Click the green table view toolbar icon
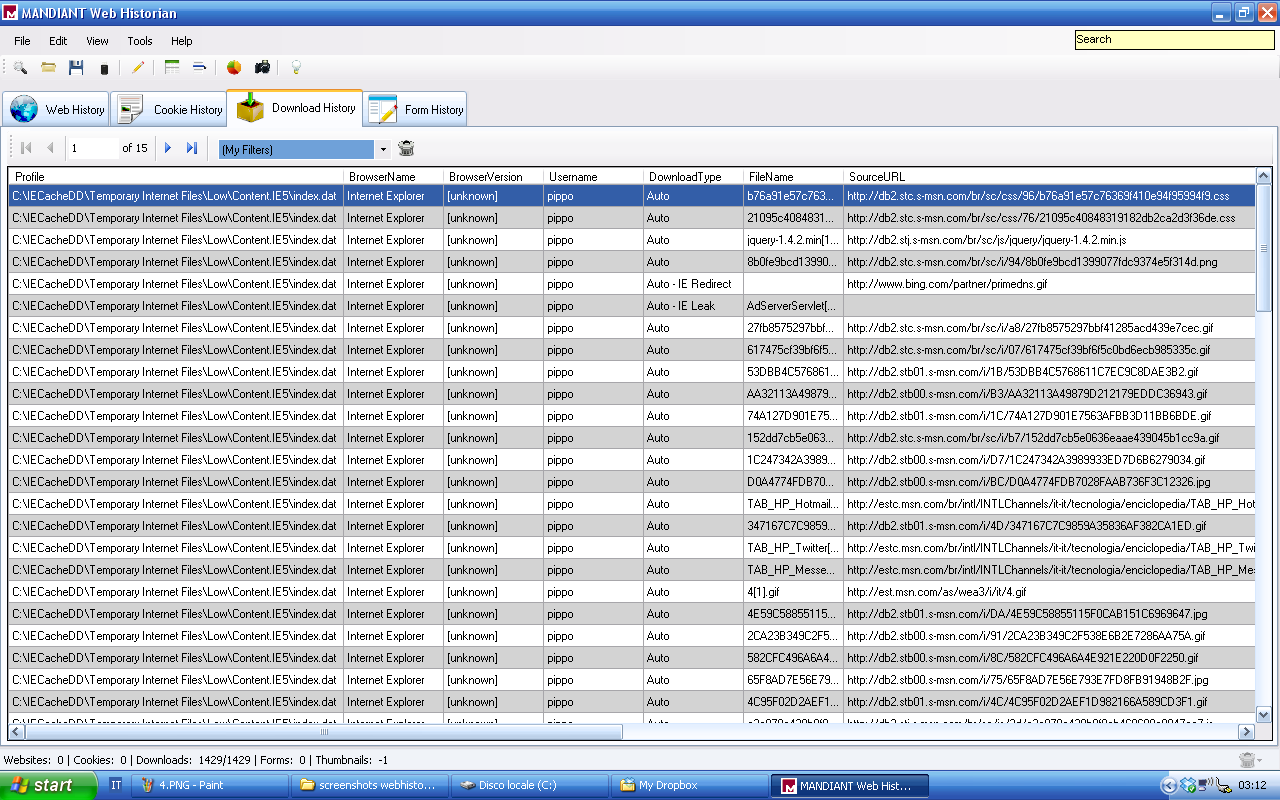1280x800 pixels. (172, 68)
